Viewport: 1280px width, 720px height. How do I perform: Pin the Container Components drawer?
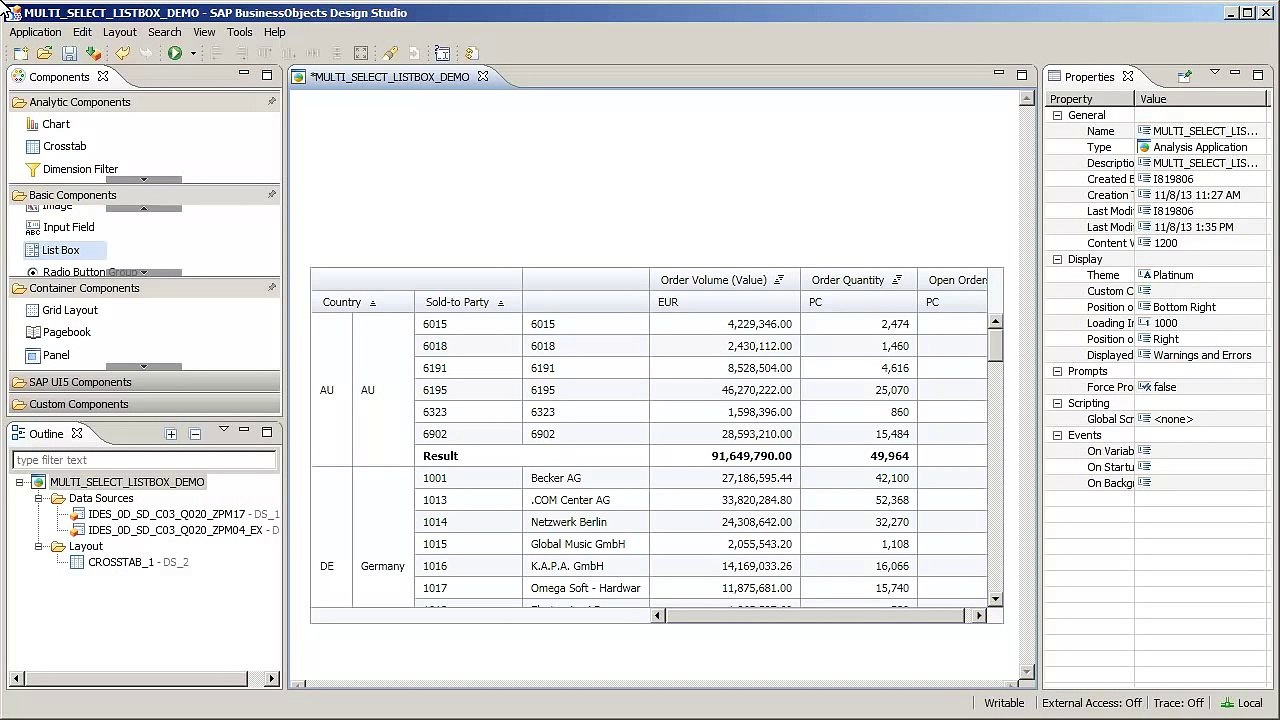click(271, 288)
